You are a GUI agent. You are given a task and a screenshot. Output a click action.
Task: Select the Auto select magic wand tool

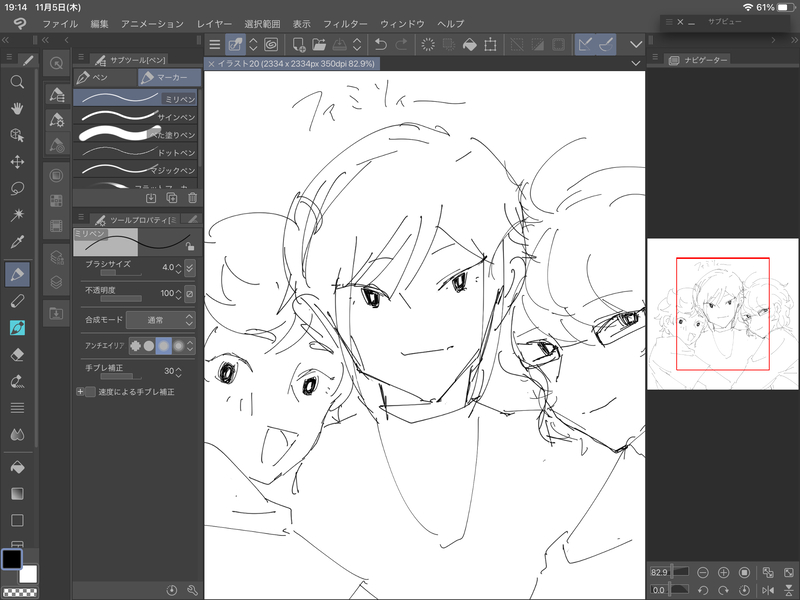[17, 215]
